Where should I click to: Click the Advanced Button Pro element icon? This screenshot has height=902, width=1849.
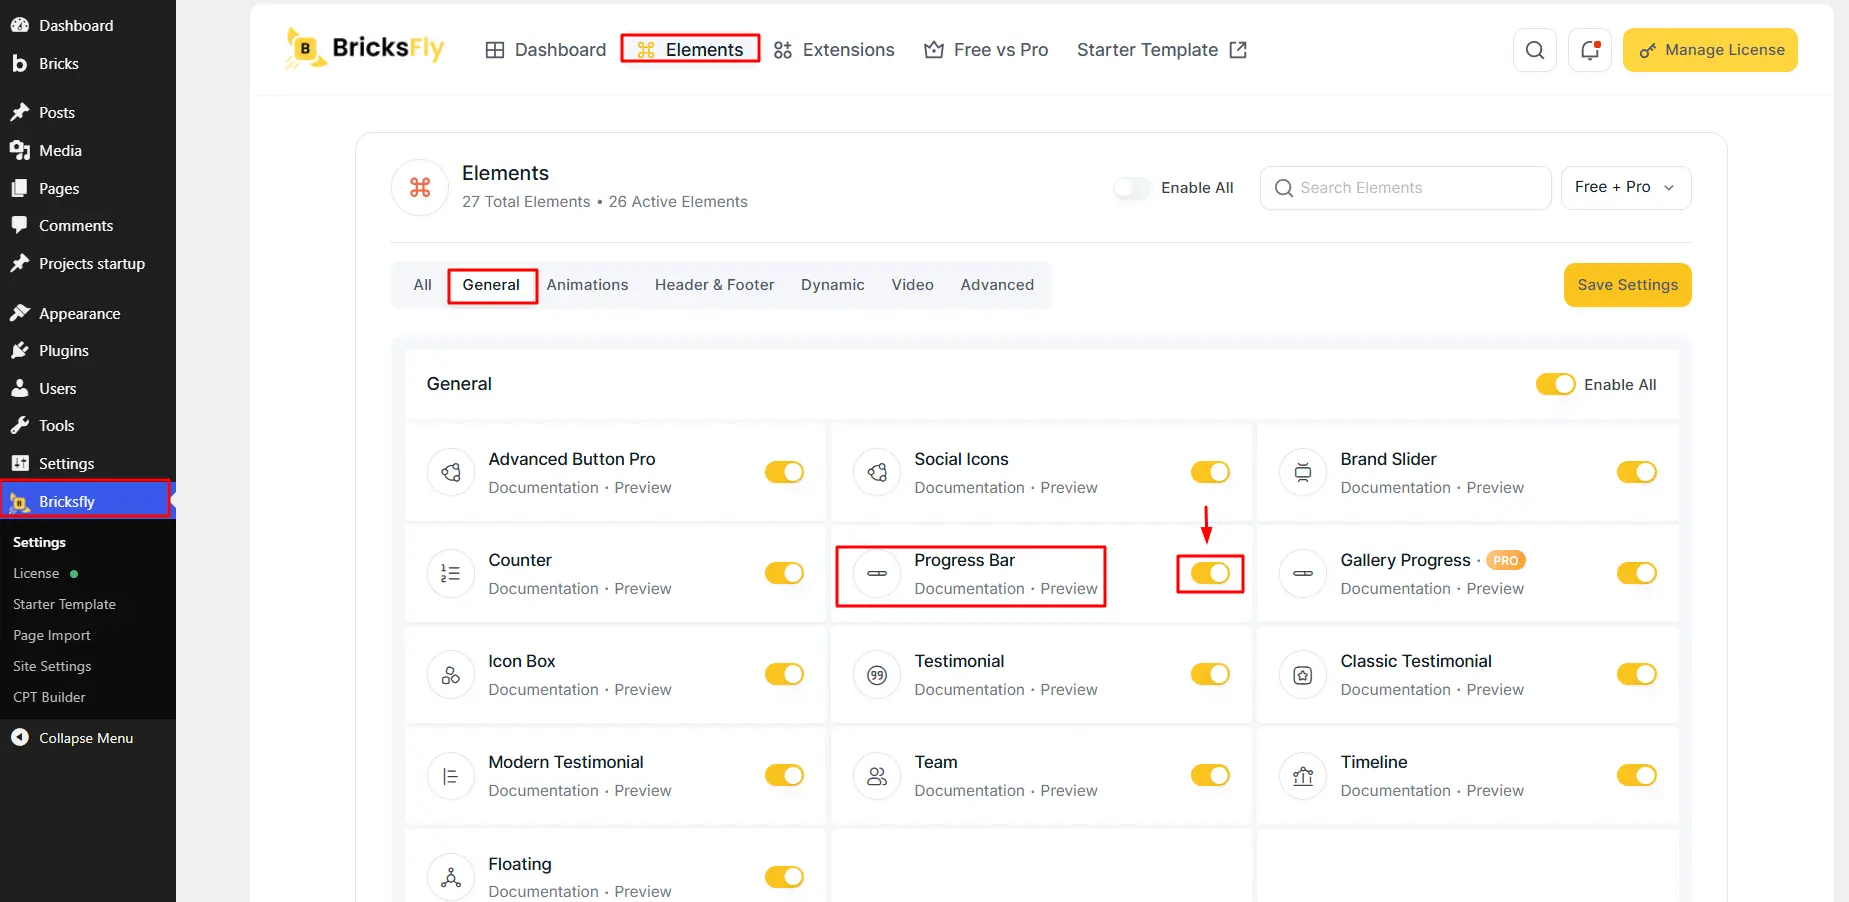point(451,472)
